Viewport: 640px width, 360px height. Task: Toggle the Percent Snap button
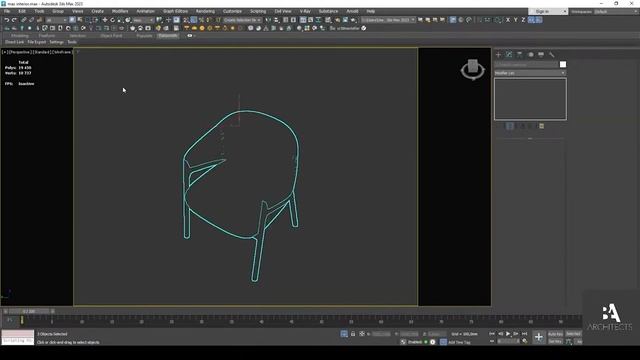(201, 20)
